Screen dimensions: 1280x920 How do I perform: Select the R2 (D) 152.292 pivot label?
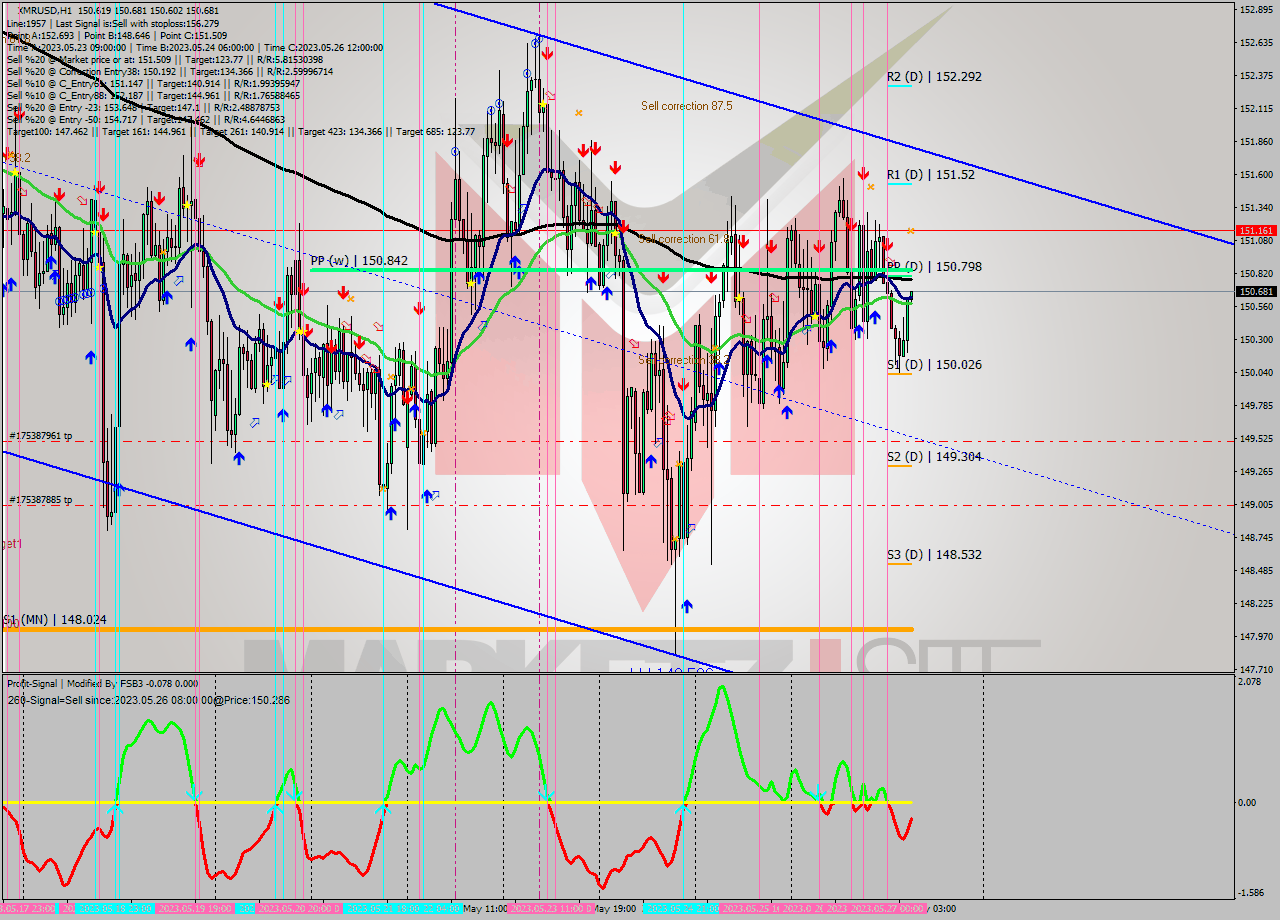(x=934, y=76)
